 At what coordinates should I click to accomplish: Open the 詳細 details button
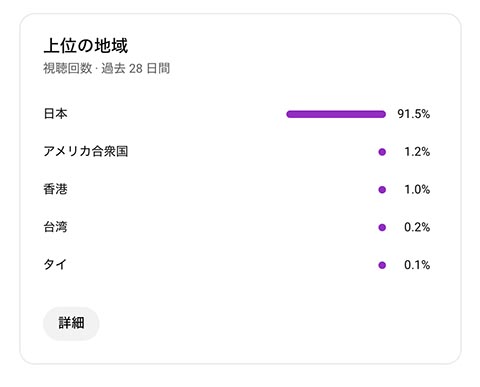[x=71, y=323]
